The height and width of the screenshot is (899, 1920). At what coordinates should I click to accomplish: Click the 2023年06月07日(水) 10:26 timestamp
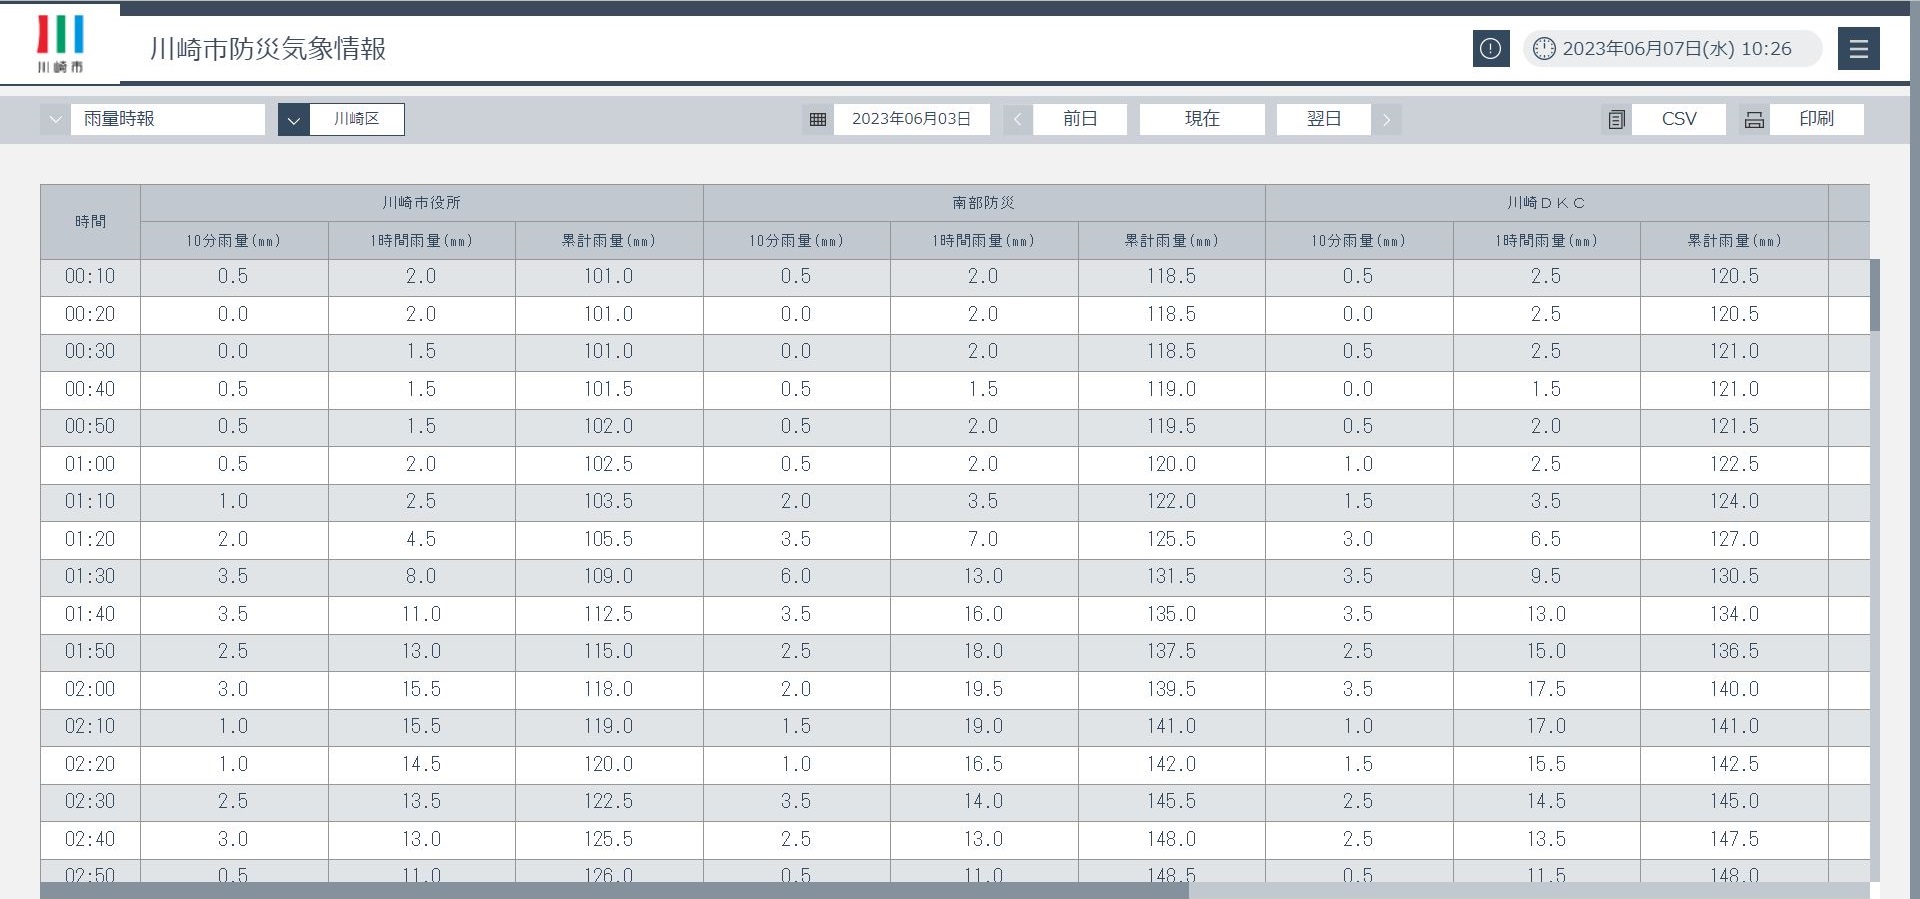pyautogui.click(x=1677, y=48)
